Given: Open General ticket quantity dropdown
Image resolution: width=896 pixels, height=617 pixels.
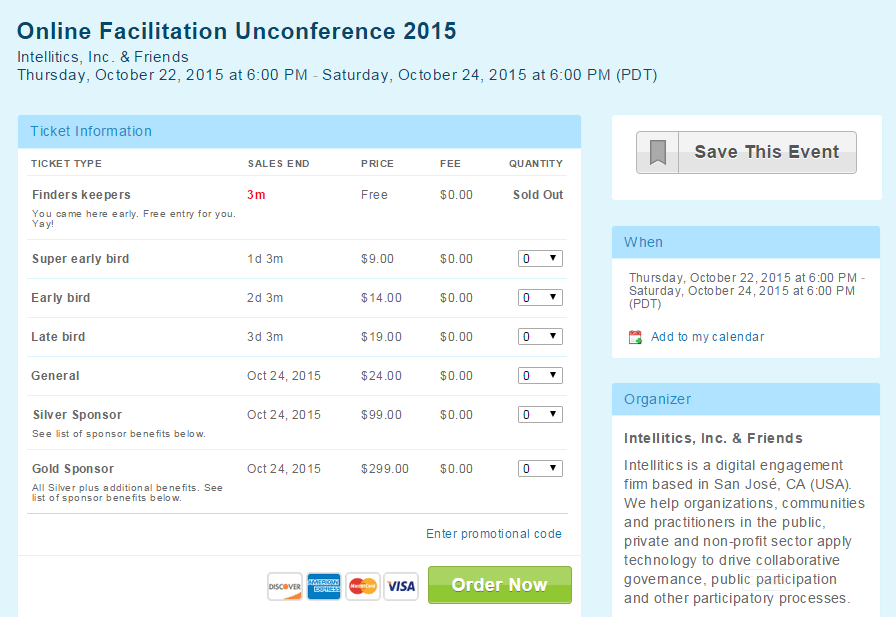Looking at the screenshot, I should click(540, 375).
